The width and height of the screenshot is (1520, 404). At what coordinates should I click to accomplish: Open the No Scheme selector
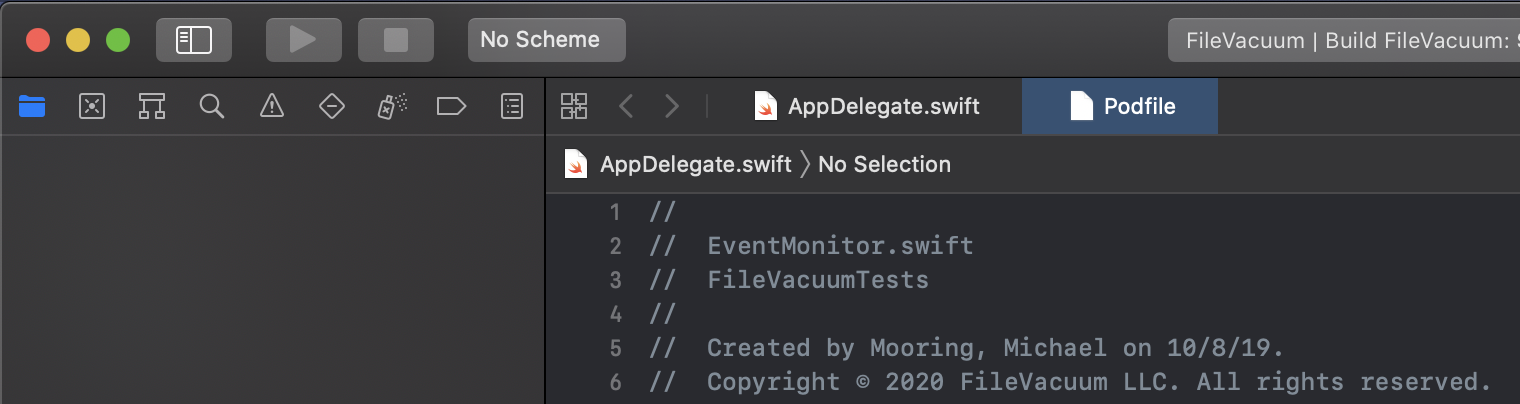coord(546,40)
